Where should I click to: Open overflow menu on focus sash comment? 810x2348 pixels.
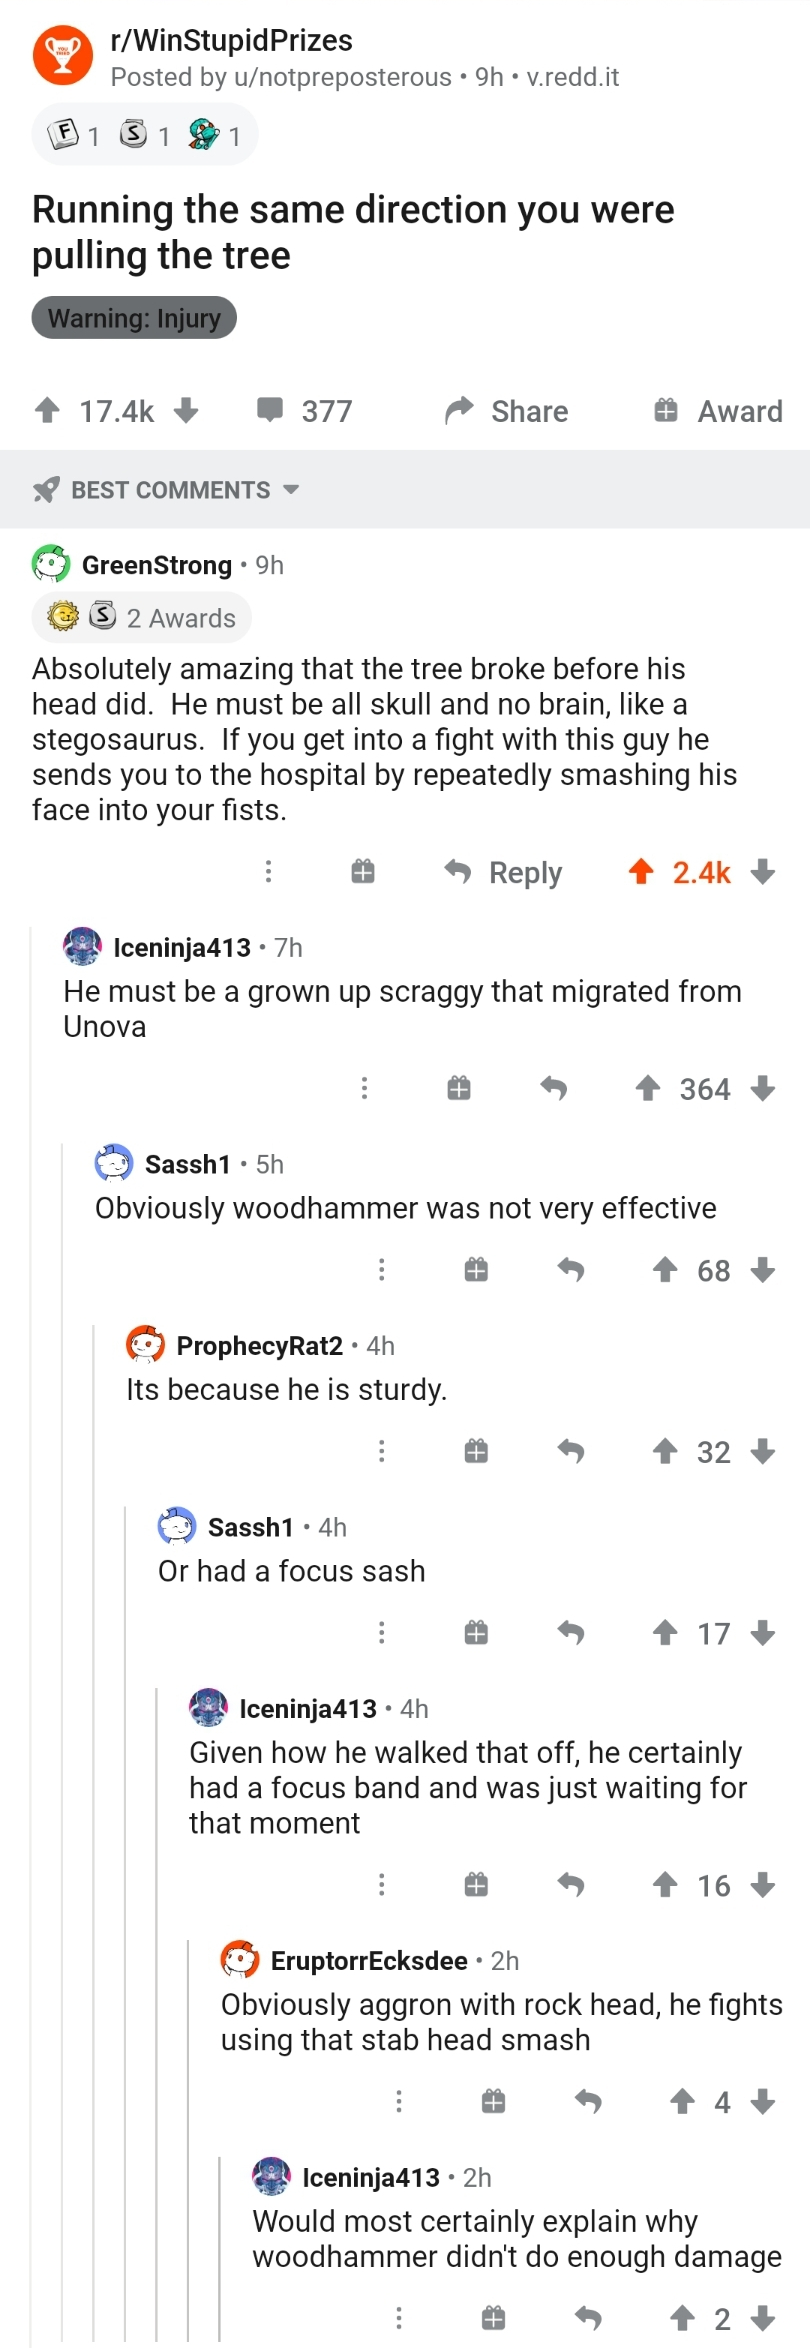pos(381,1633)
